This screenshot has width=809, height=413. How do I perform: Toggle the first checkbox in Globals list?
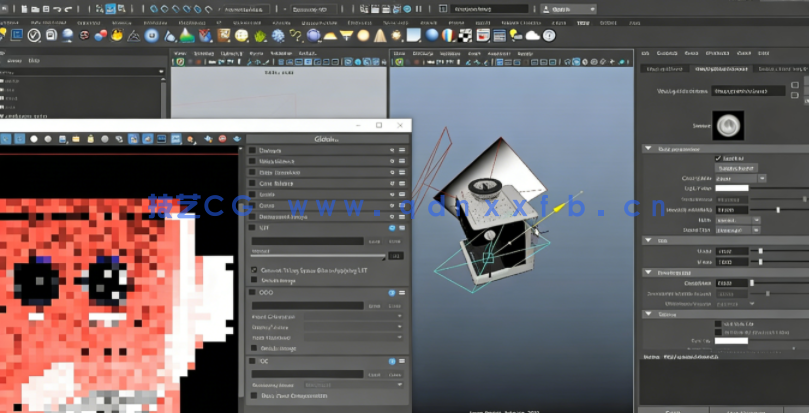click(x=252, y=151)
